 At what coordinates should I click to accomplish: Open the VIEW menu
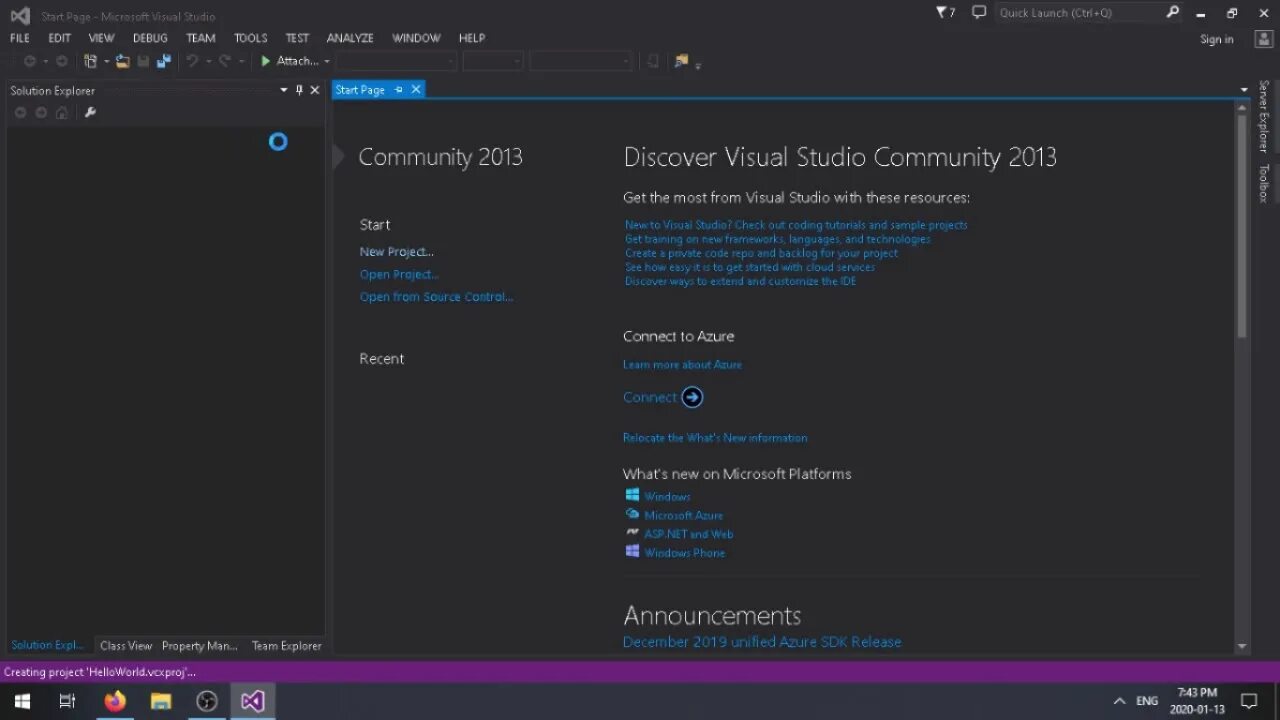[102, 38]
